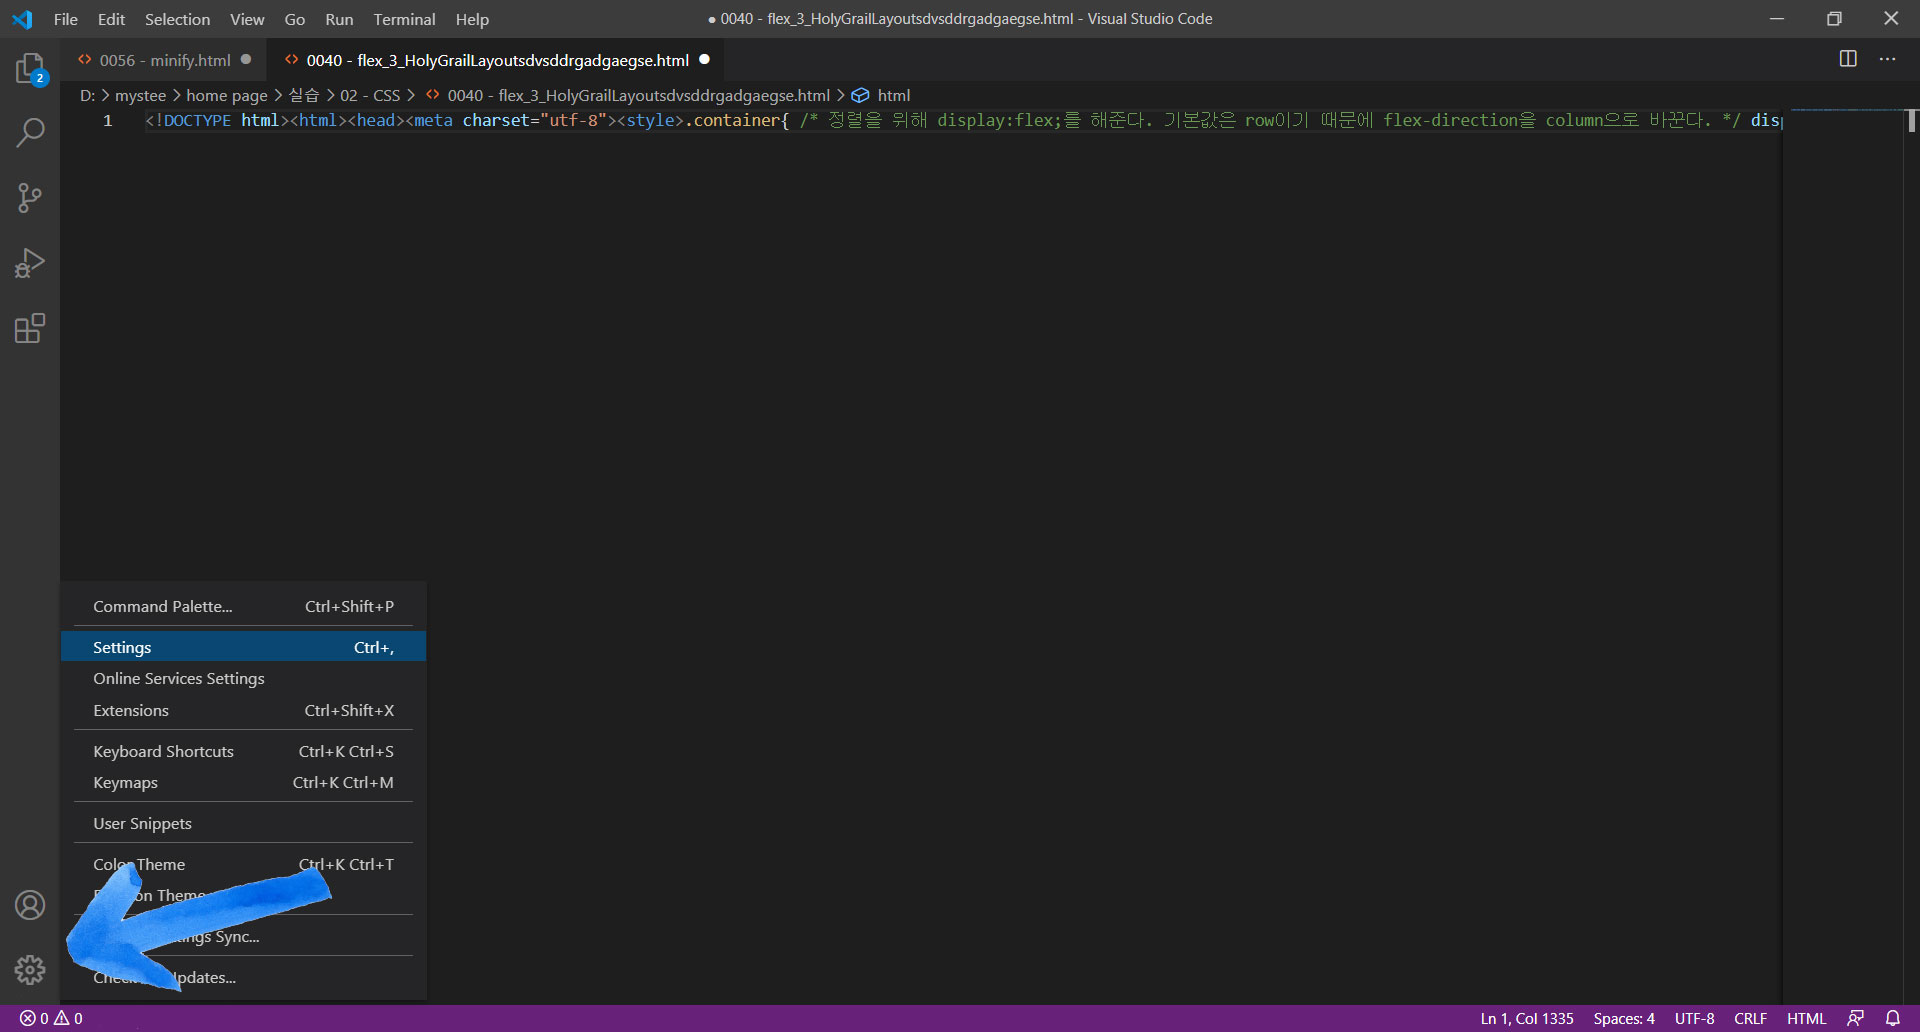
Task: Click the errors and warnings status indicator
Action: (x=51, y=1018)
